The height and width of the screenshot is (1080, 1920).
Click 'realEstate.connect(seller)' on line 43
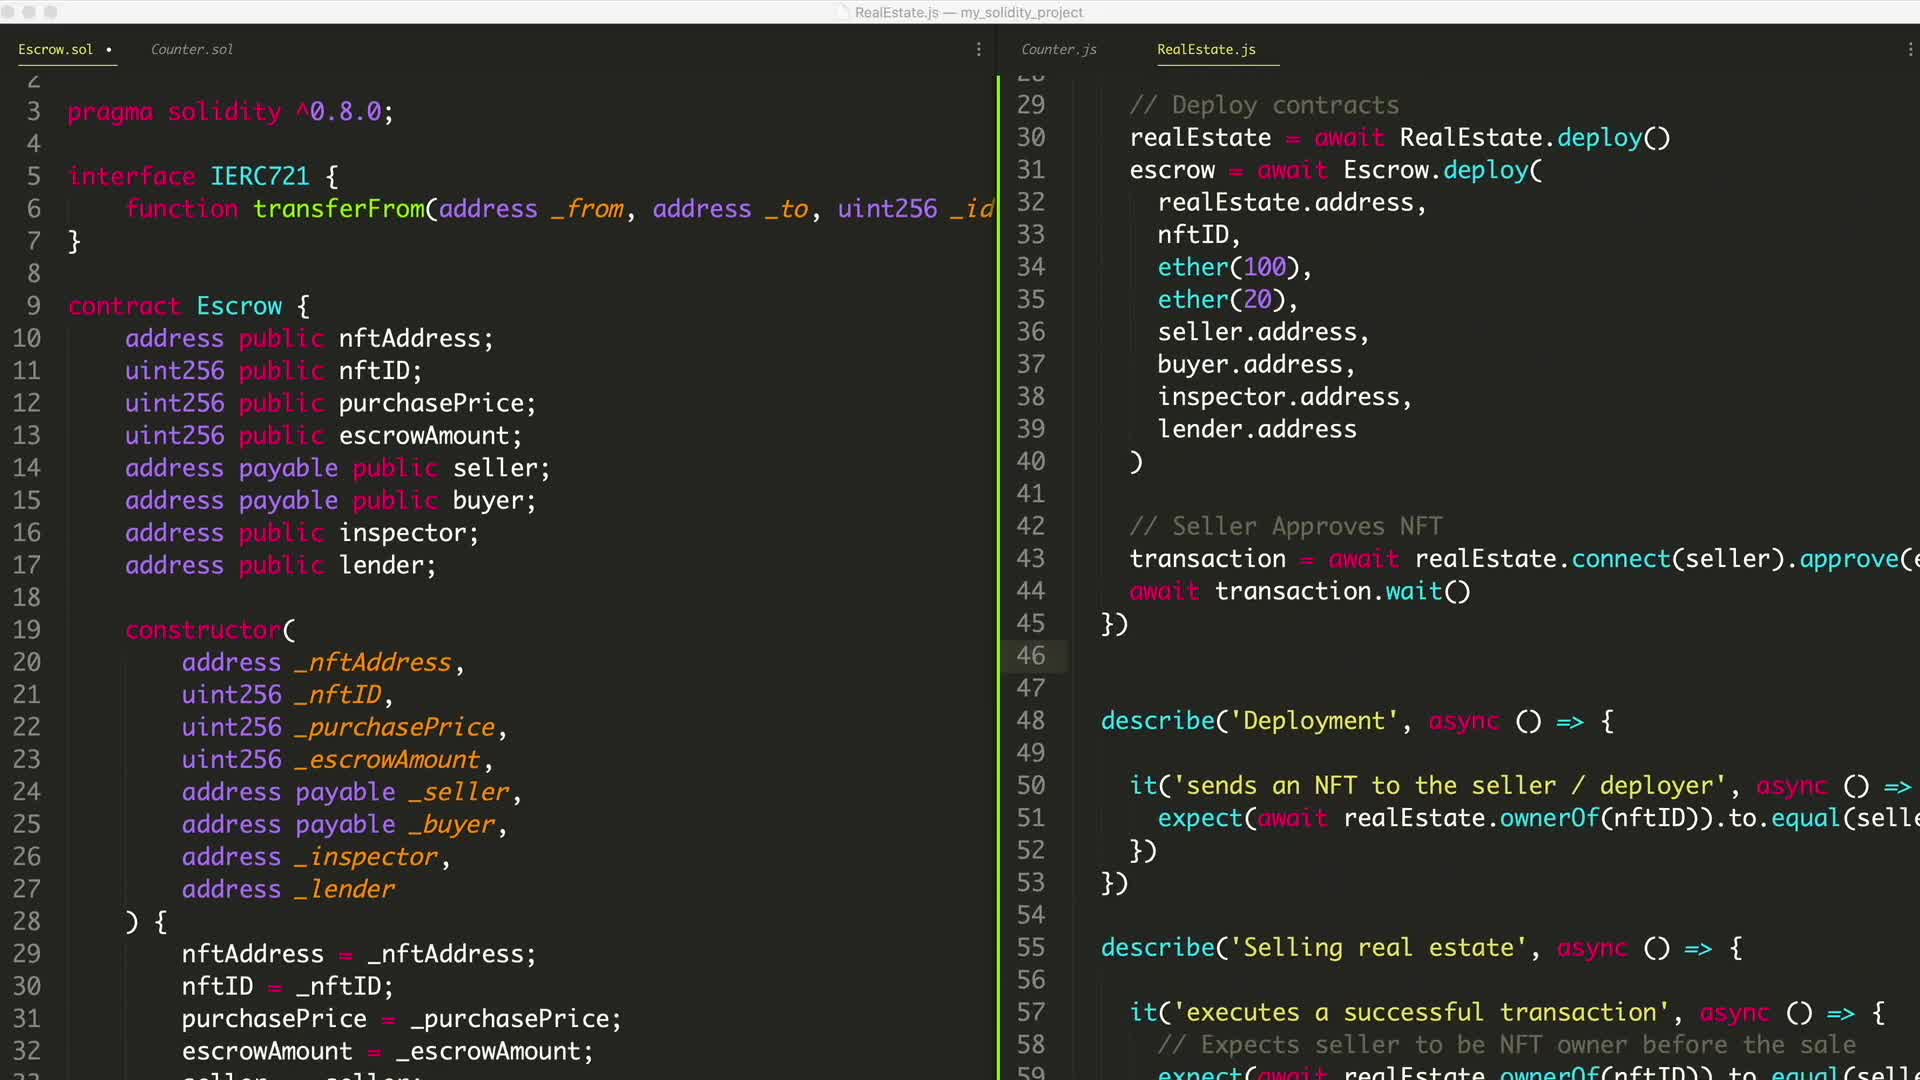click(1599, 559)
